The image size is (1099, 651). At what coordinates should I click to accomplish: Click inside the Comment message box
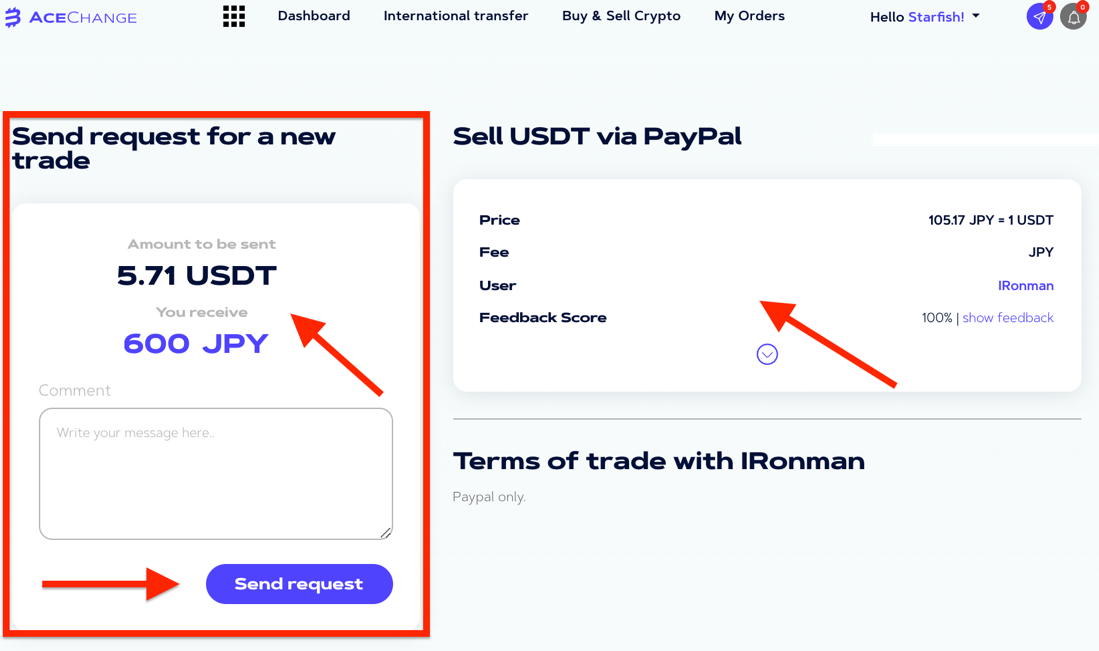click(x=216, y=474)
